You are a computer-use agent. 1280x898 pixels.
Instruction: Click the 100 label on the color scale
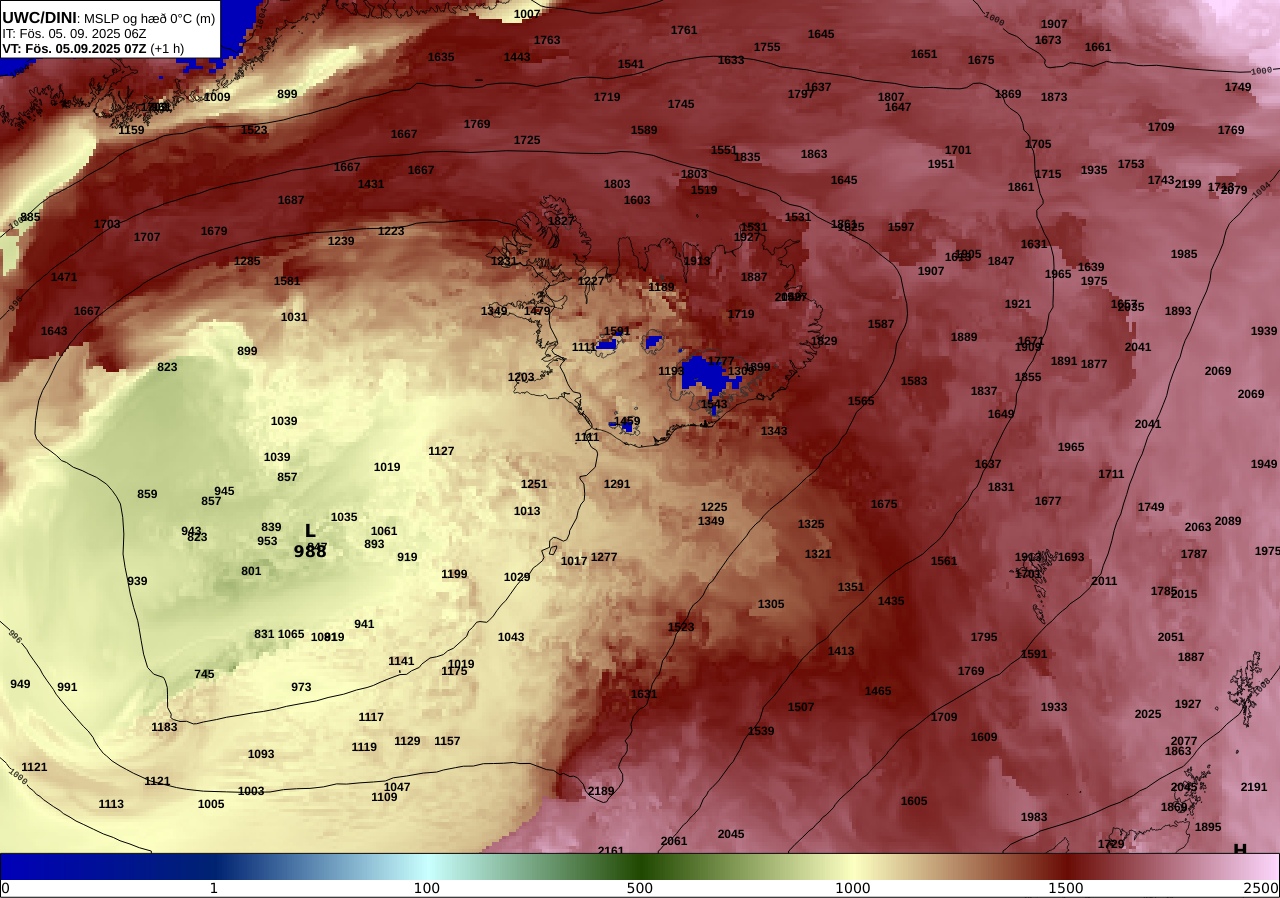[x=427, y=888]
